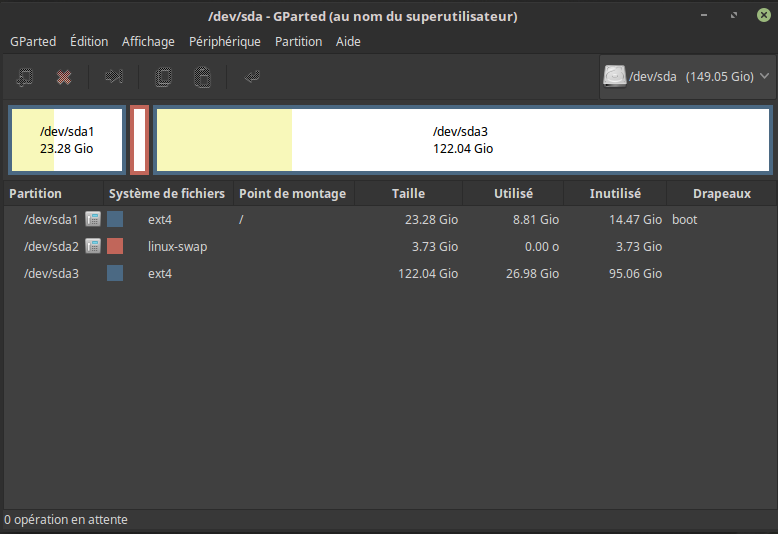Open the Aide menu
This screenshot has width=778, height=534.
(x=348, y=41)
